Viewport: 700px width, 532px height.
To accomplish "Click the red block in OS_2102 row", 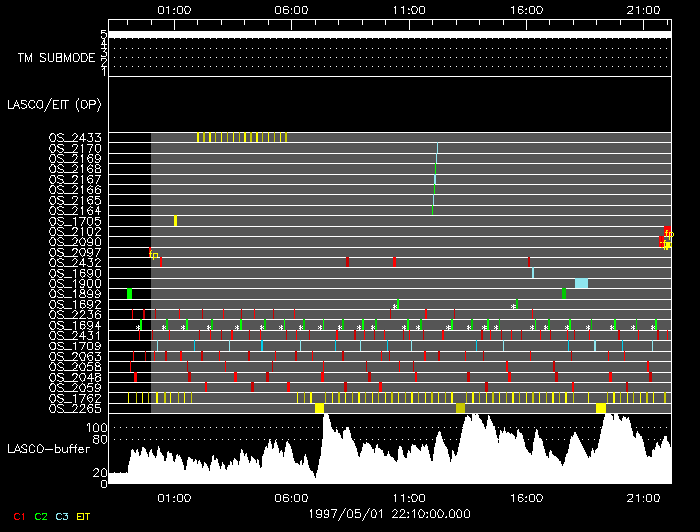I will point(667,232).
